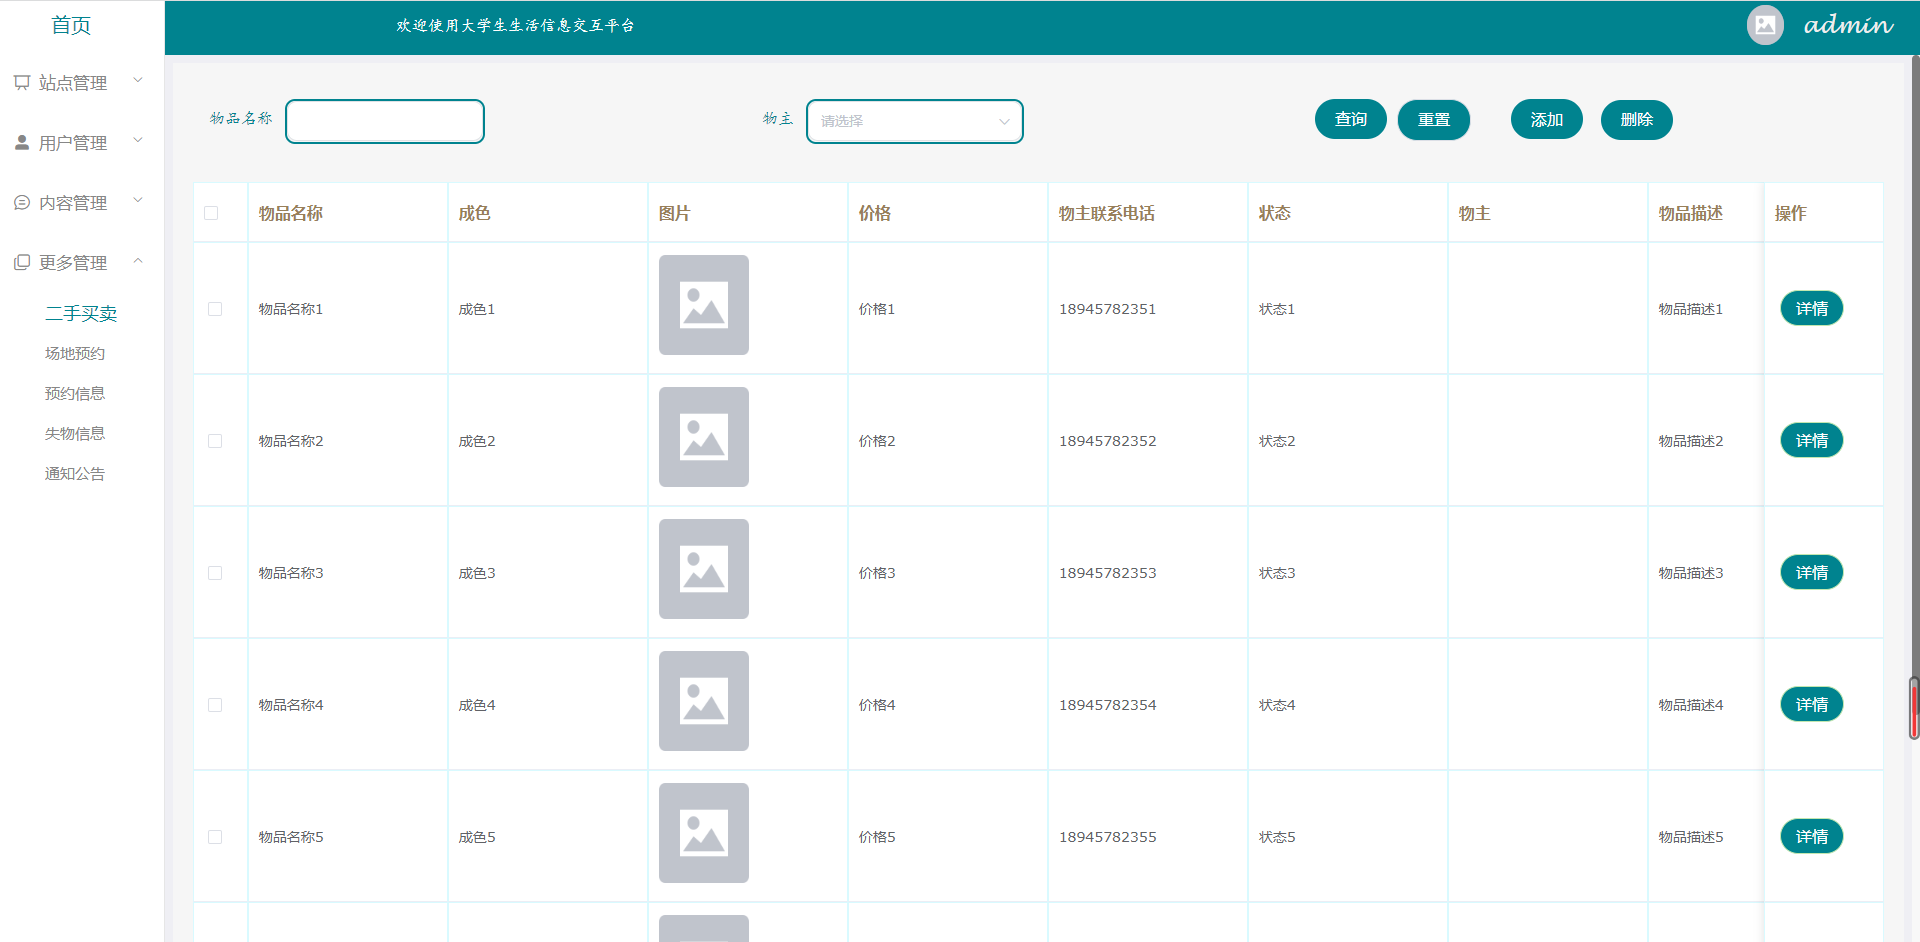Select the checkbox for 物品名称4 row
The height and width of the screenshot is (942, 1920).
pyautogui.click(x=215, y=705)
